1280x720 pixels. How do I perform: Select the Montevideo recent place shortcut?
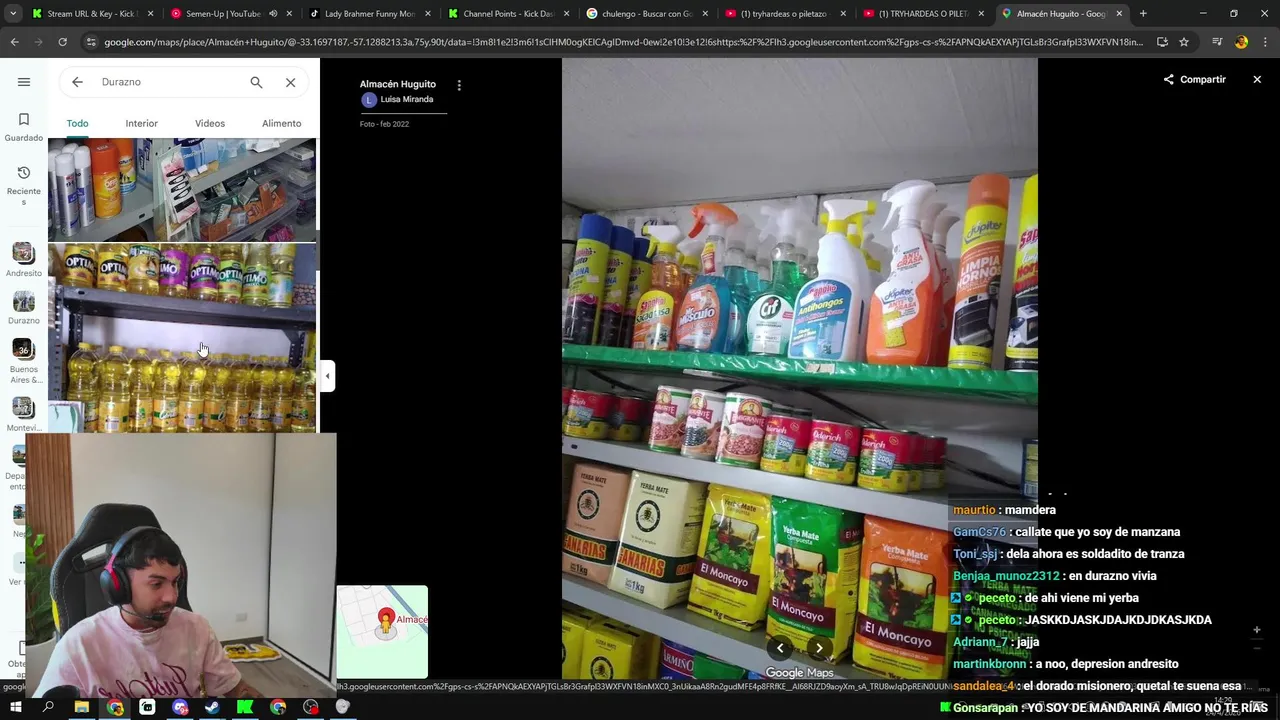[x=24, y=414]
